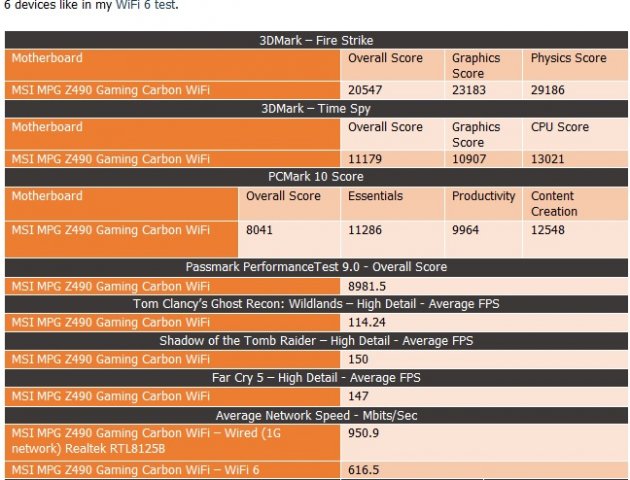The image size is (630, 480).
Task: Click PCMark Productivity value 9964
Action: point(465,230)
